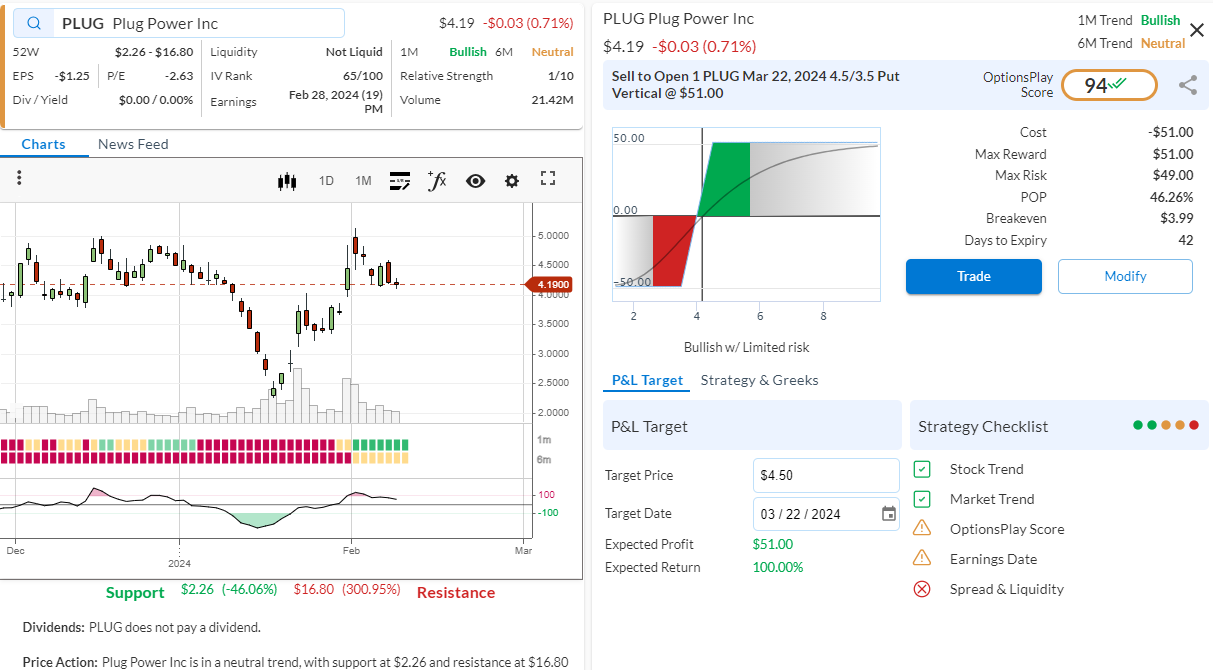Screen dimensions: 1213x670
Task: Click the PLUG ticker search box
Action: (x=179, y=24)
